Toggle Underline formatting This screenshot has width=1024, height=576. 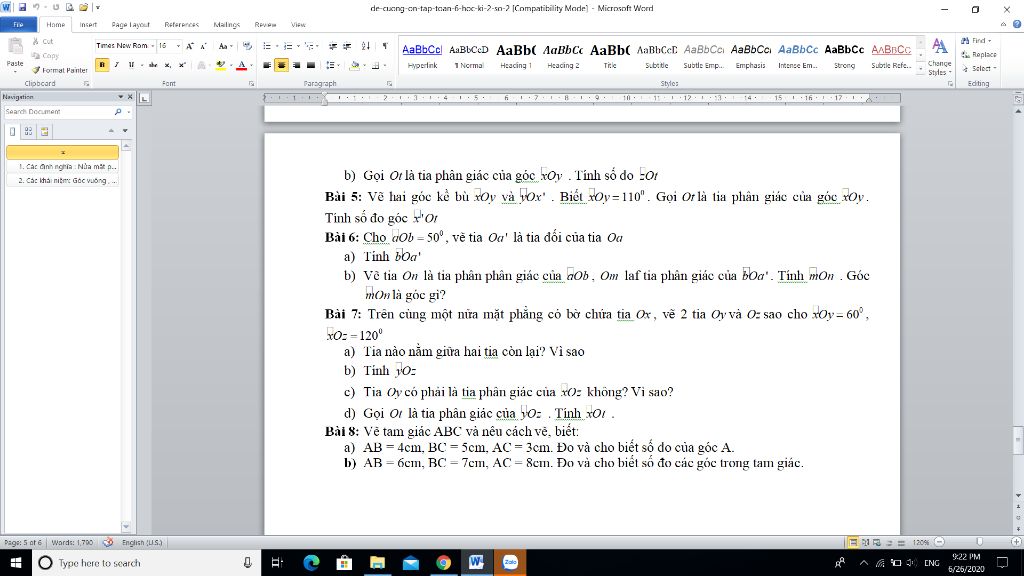pyautogui.click(x=131, y=65)
